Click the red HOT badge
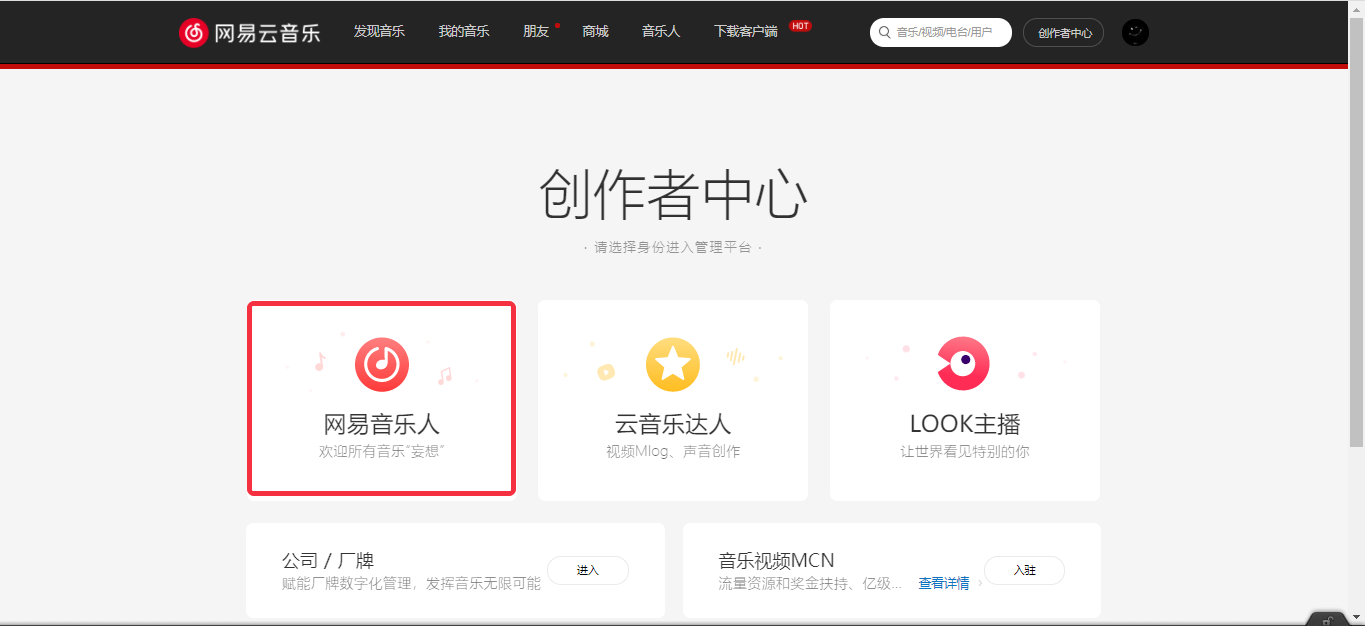The width and height of the screenshot is (1365, 626). coord(800,26)
